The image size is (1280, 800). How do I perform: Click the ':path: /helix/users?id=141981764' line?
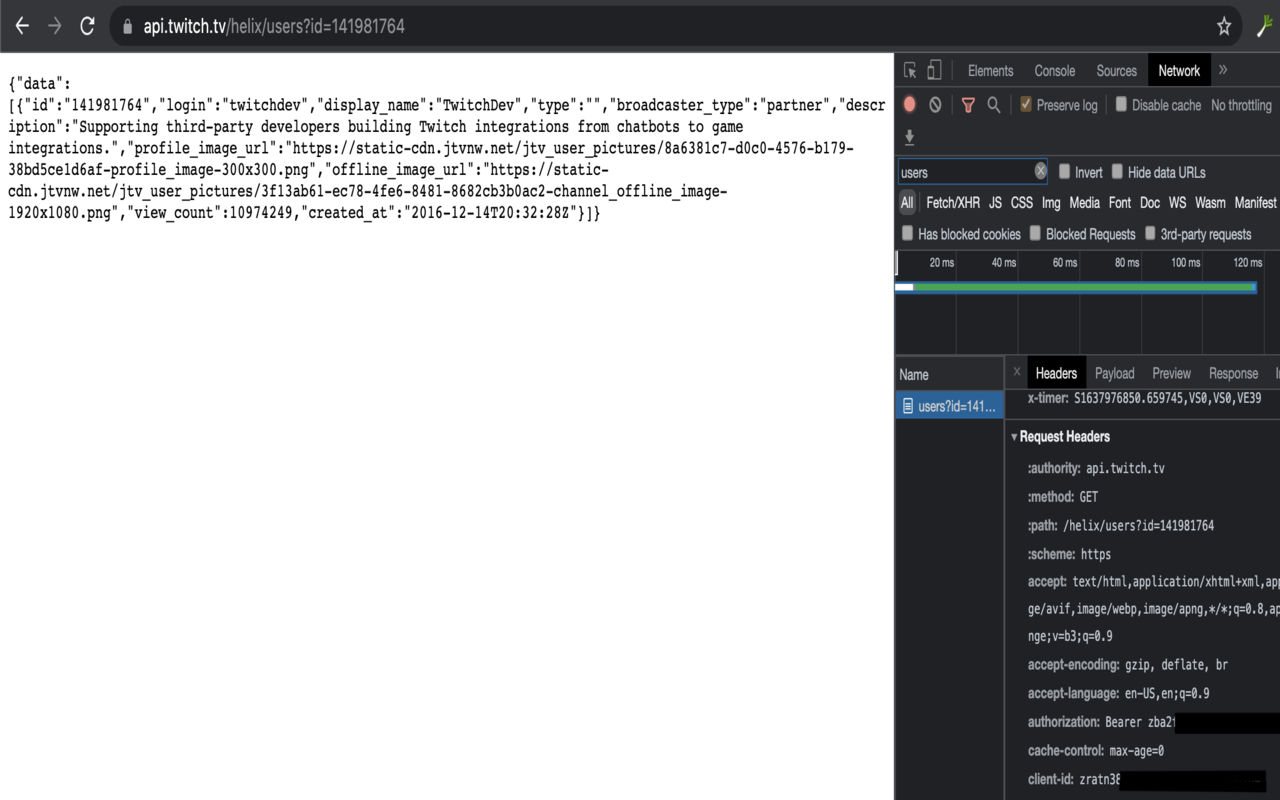click(1121, 526)
